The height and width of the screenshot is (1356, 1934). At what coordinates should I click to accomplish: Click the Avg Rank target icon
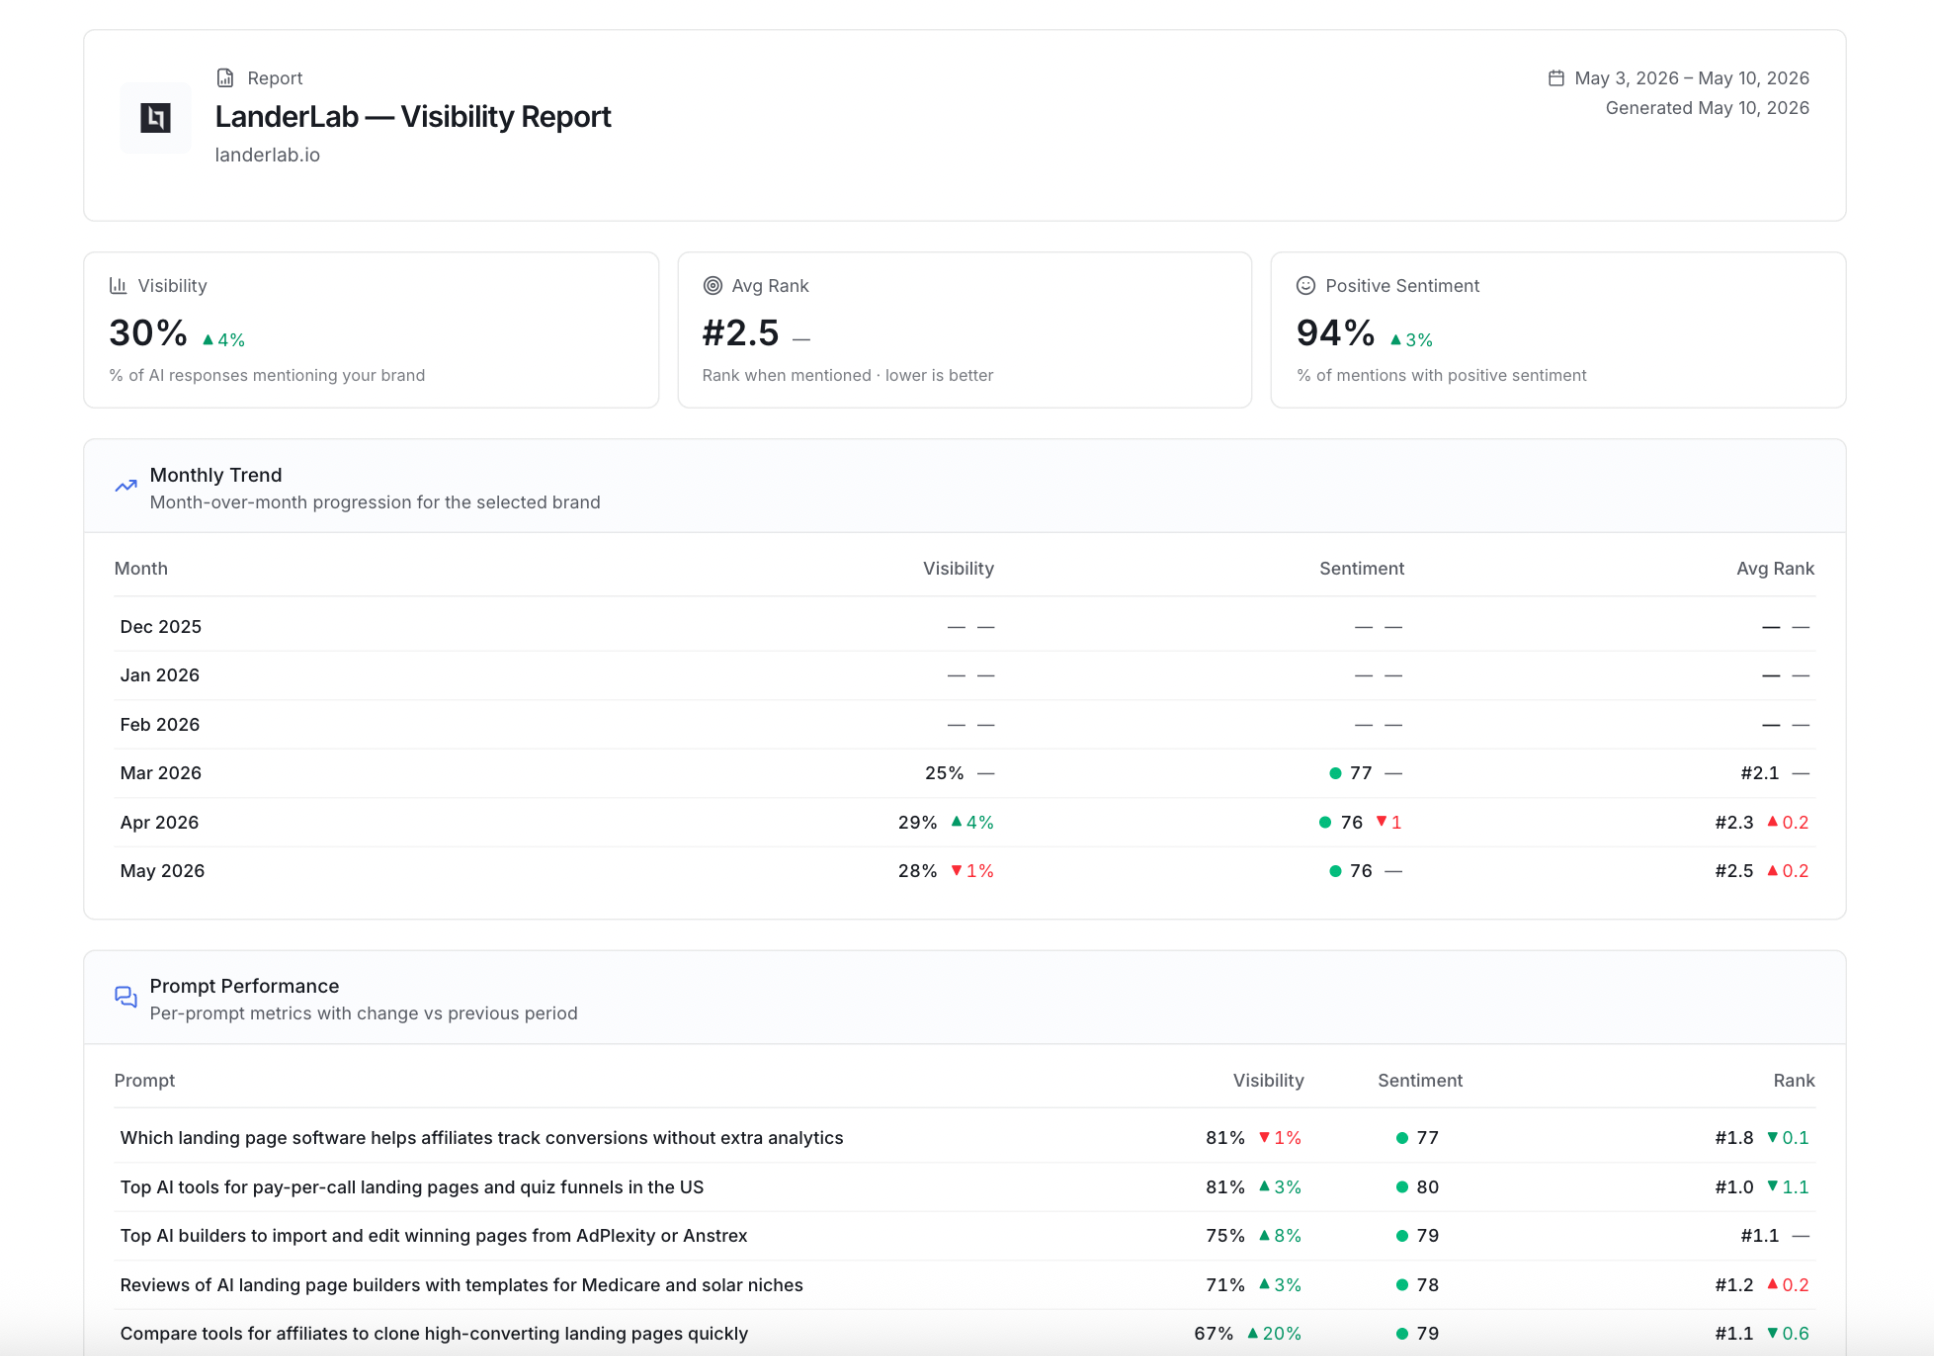712,286
